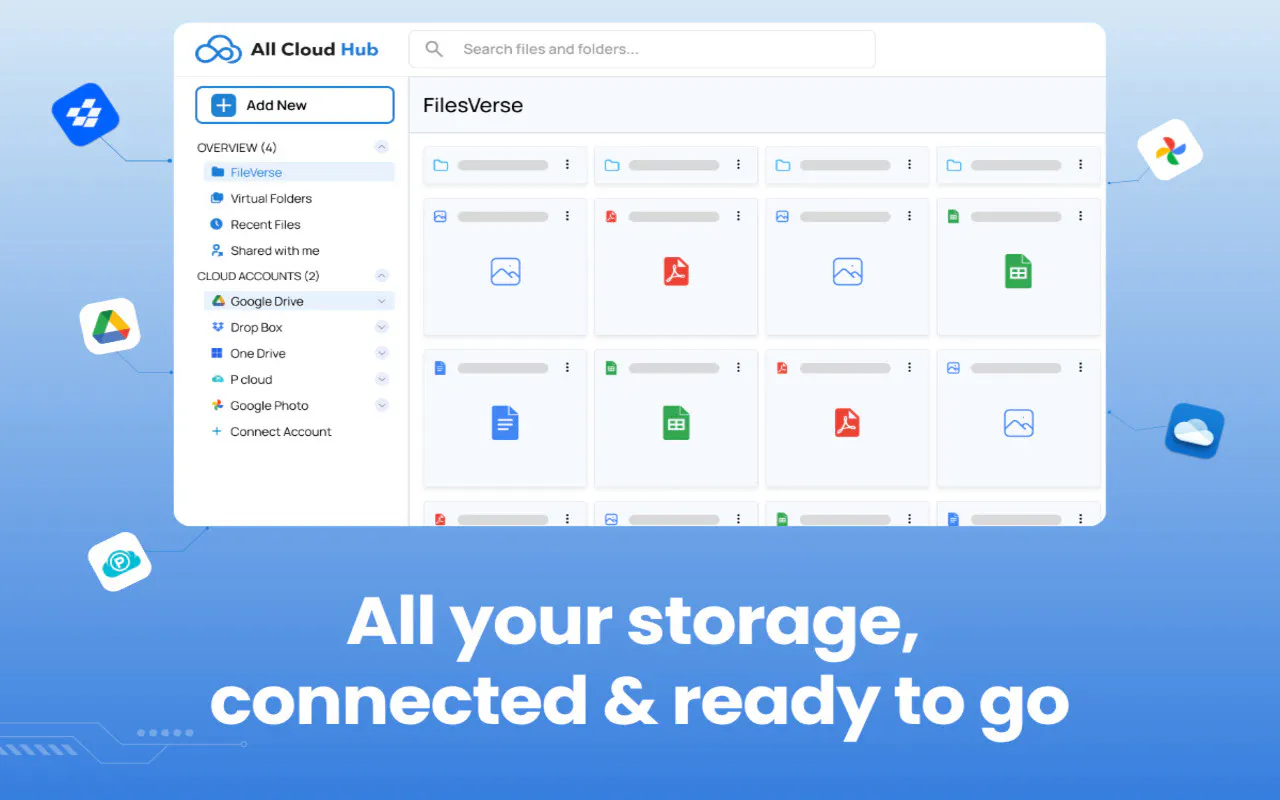Screen dimensions: 1280x800
Task: Open the three-dot menu on the large Docs card
Action: 567,368
